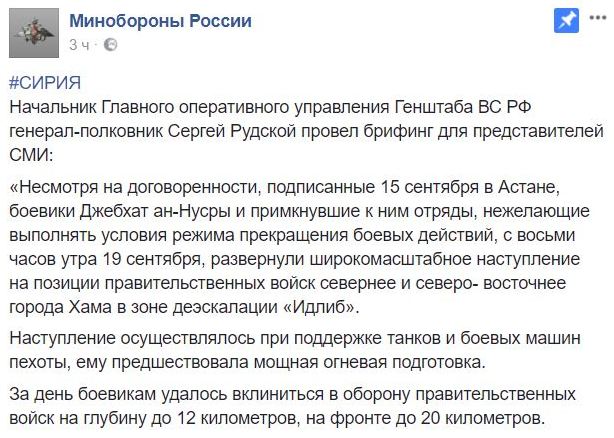Click the date 15 сентября in the text
614x438 pixels.
429,187
